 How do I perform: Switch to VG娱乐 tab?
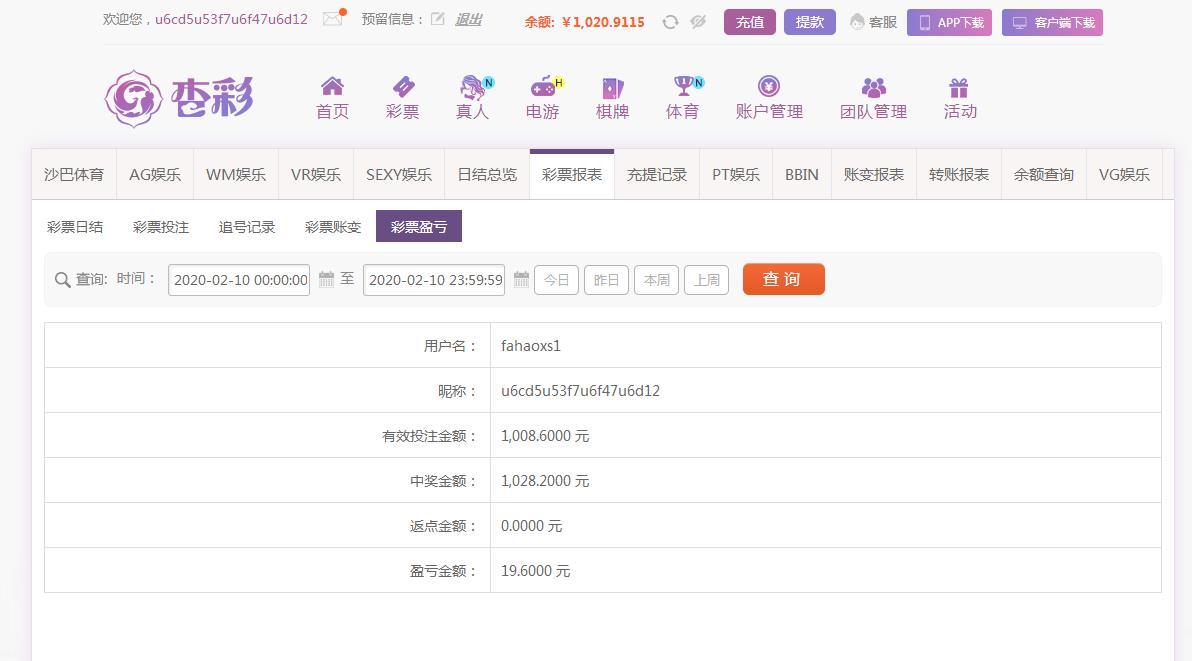(1124, 175)
